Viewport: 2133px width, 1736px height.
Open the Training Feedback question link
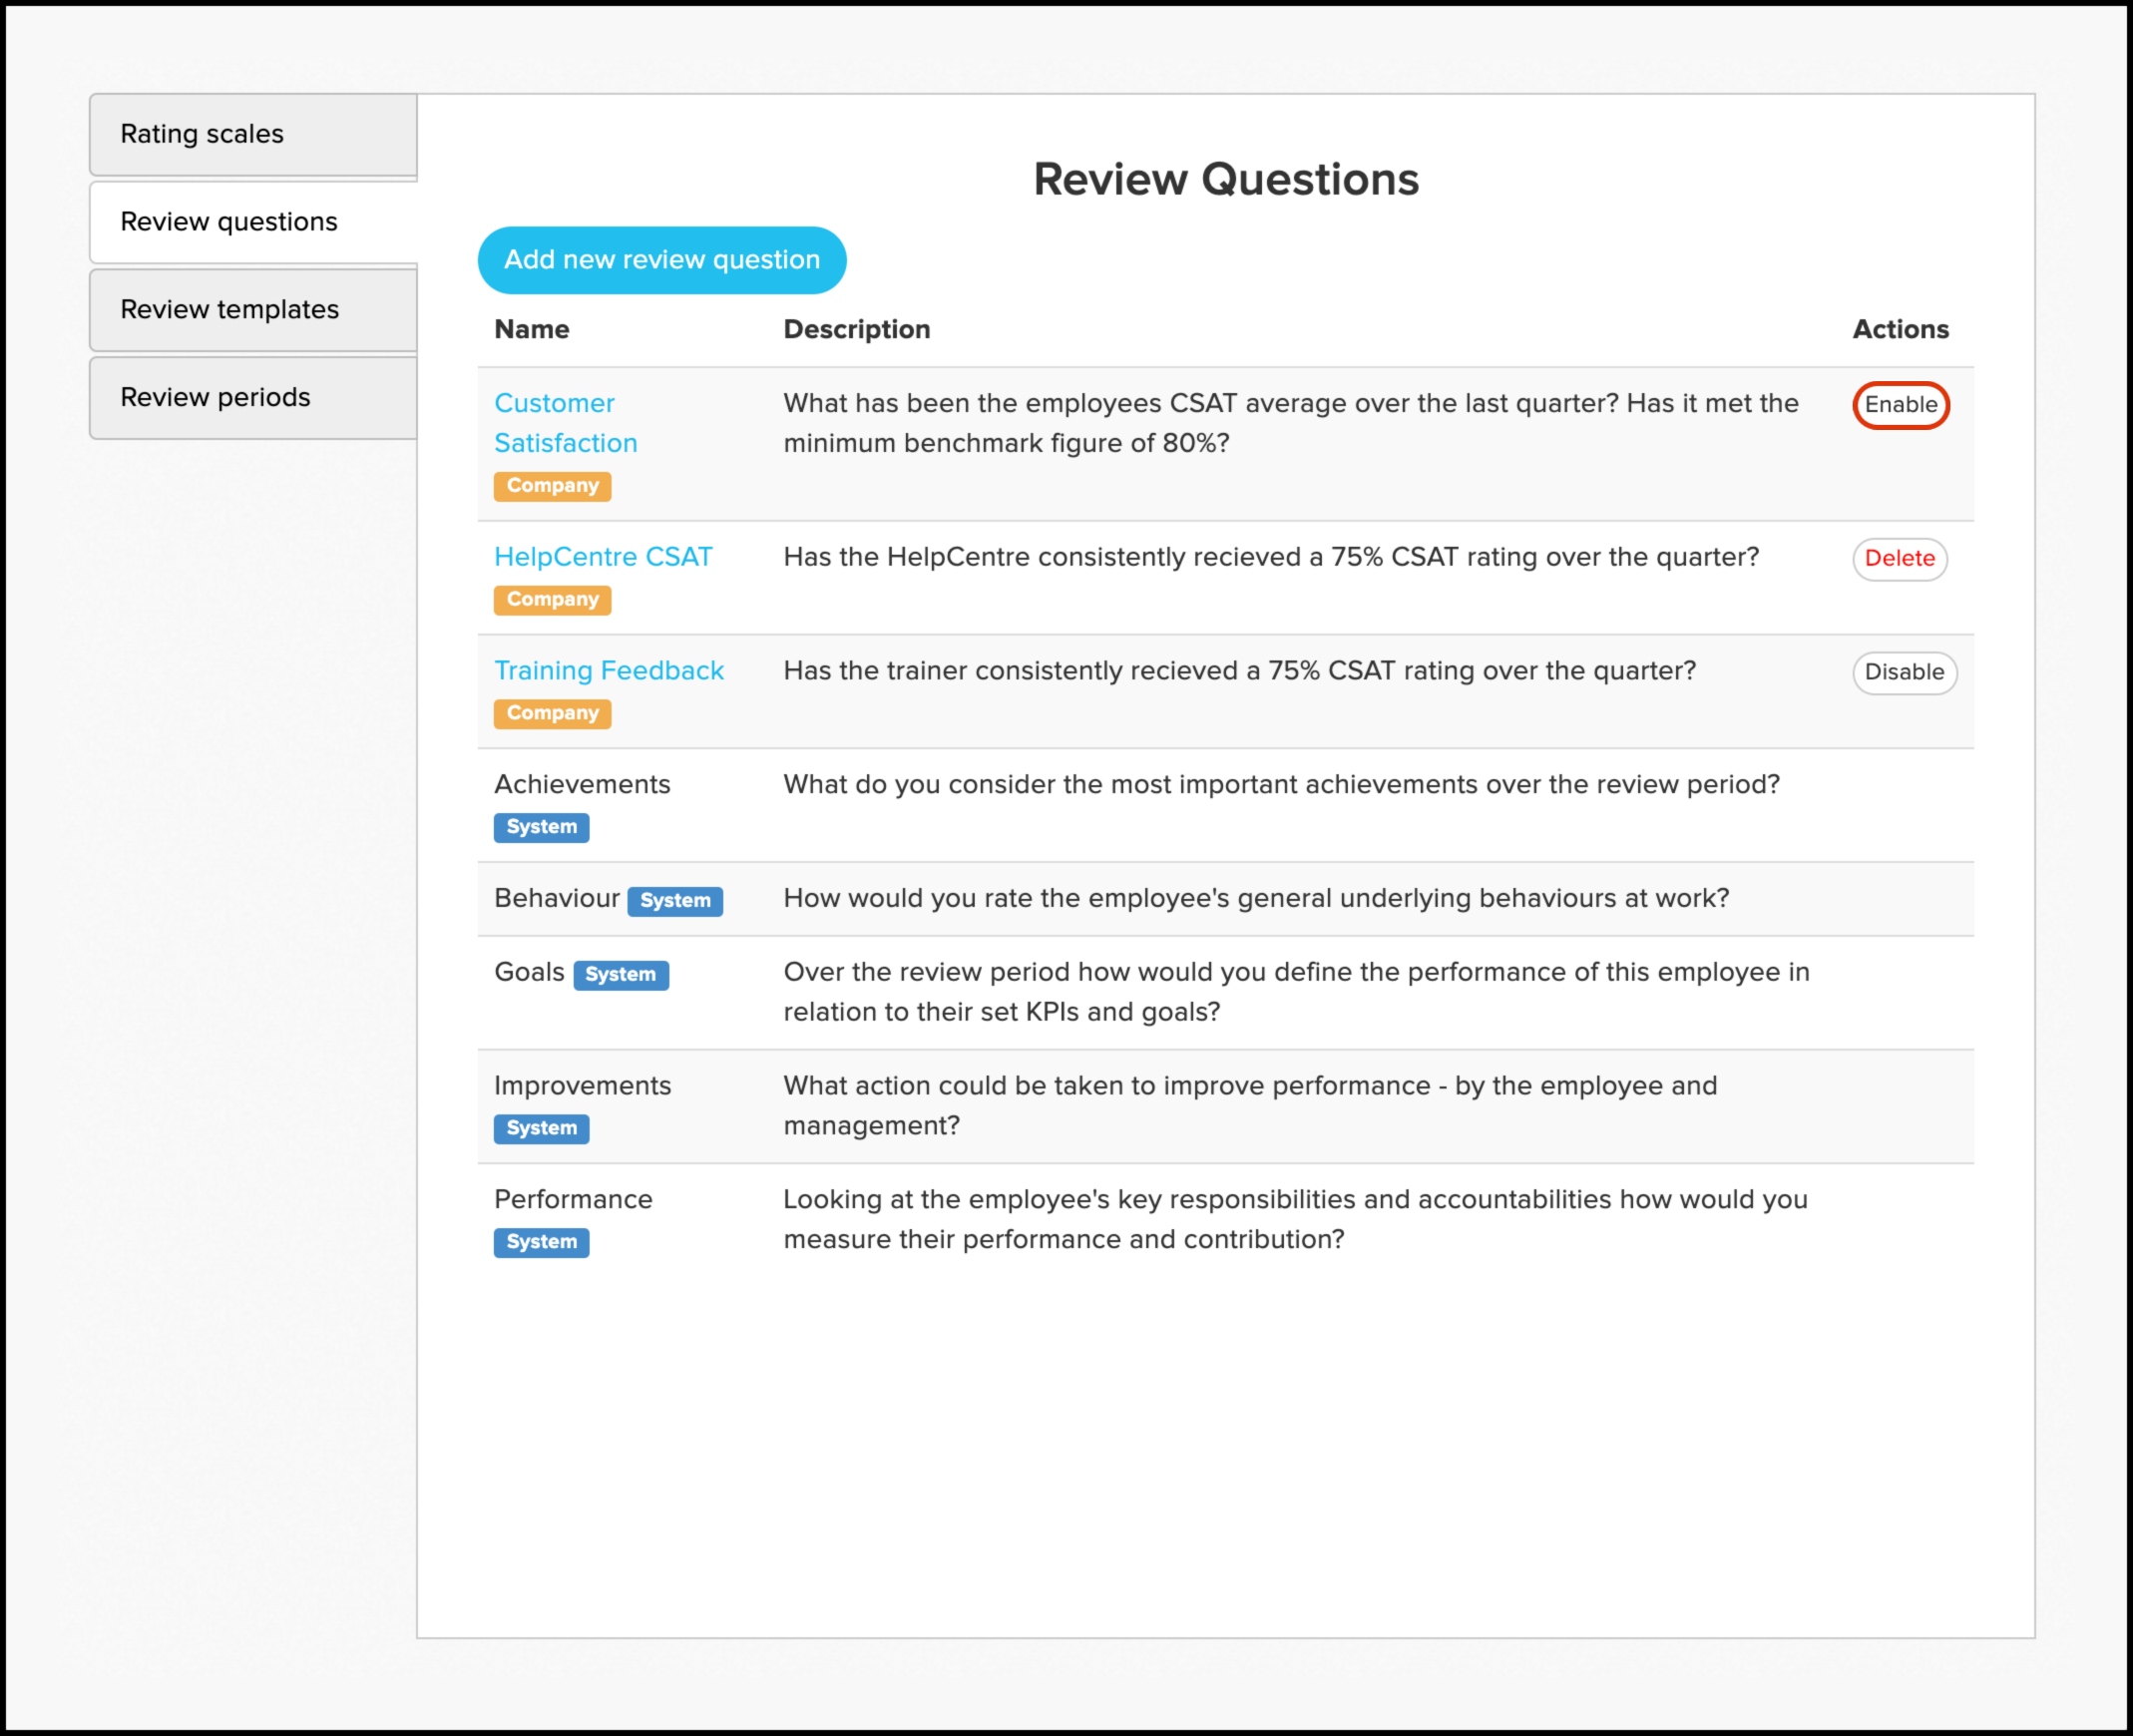pyautogui.click(x=608, y=671)
